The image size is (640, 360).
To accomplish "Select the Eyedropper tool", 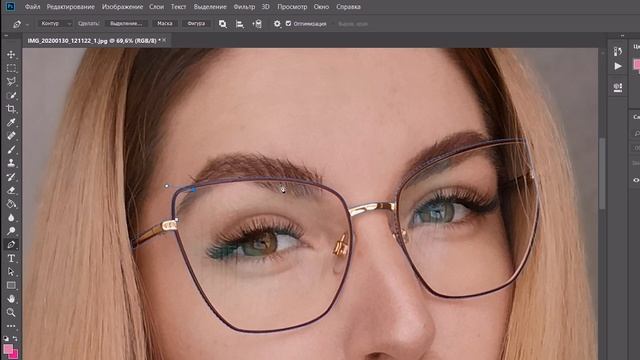I will coord(11,122).
